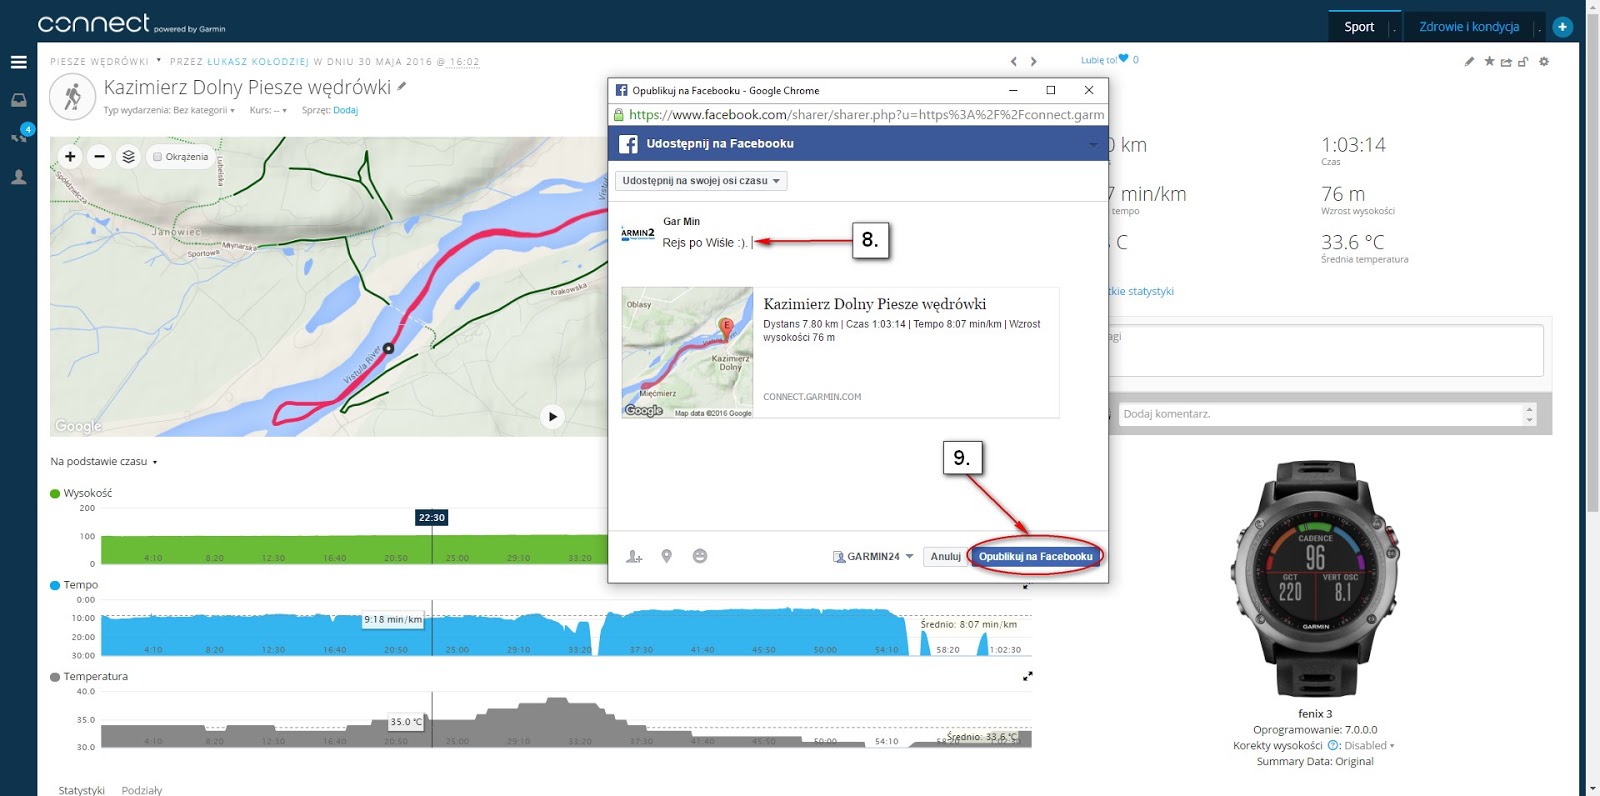Click the fenix 3 watch image

[1315, 578]
